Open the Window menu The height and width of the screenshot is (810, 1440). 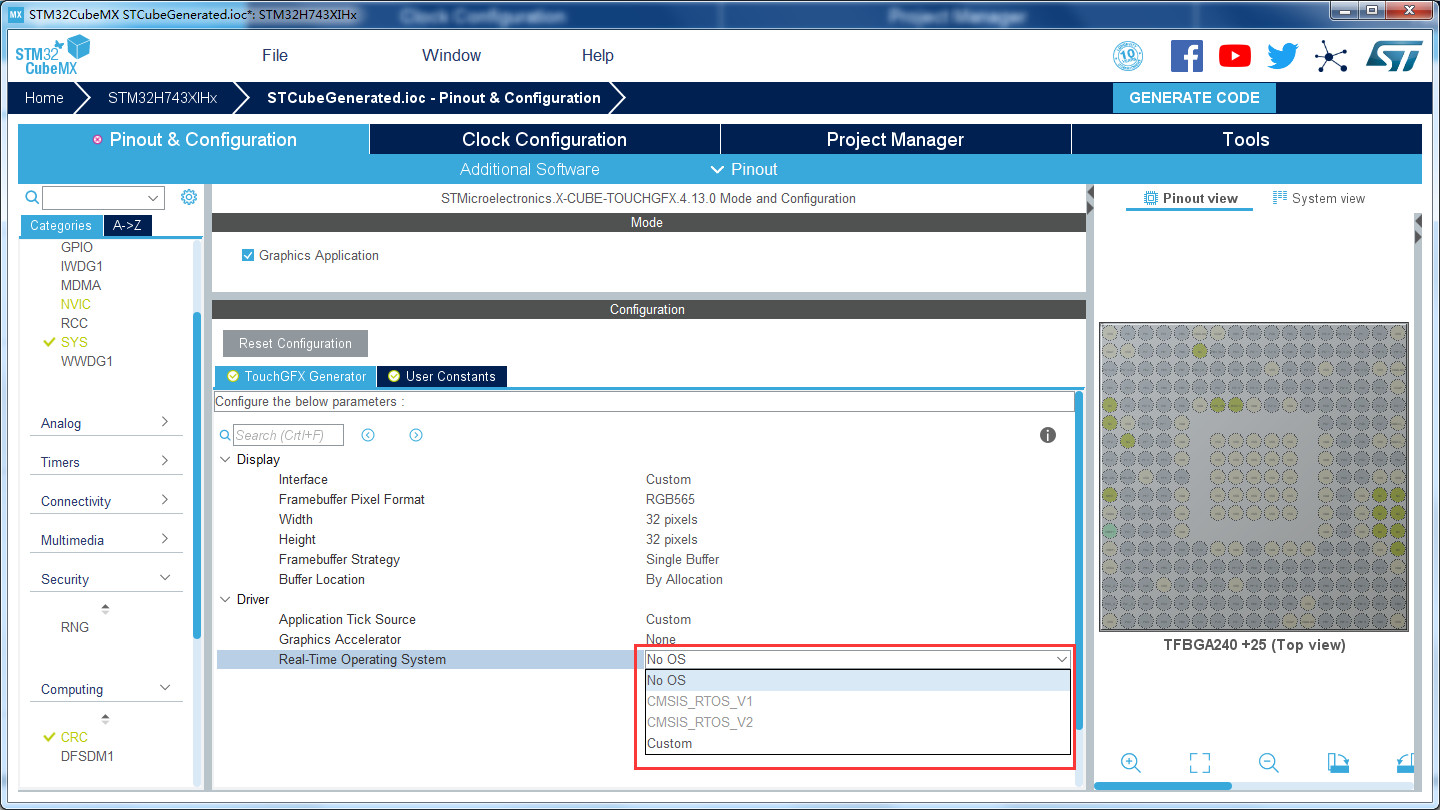pyautogui.click(x=451, y=55)
